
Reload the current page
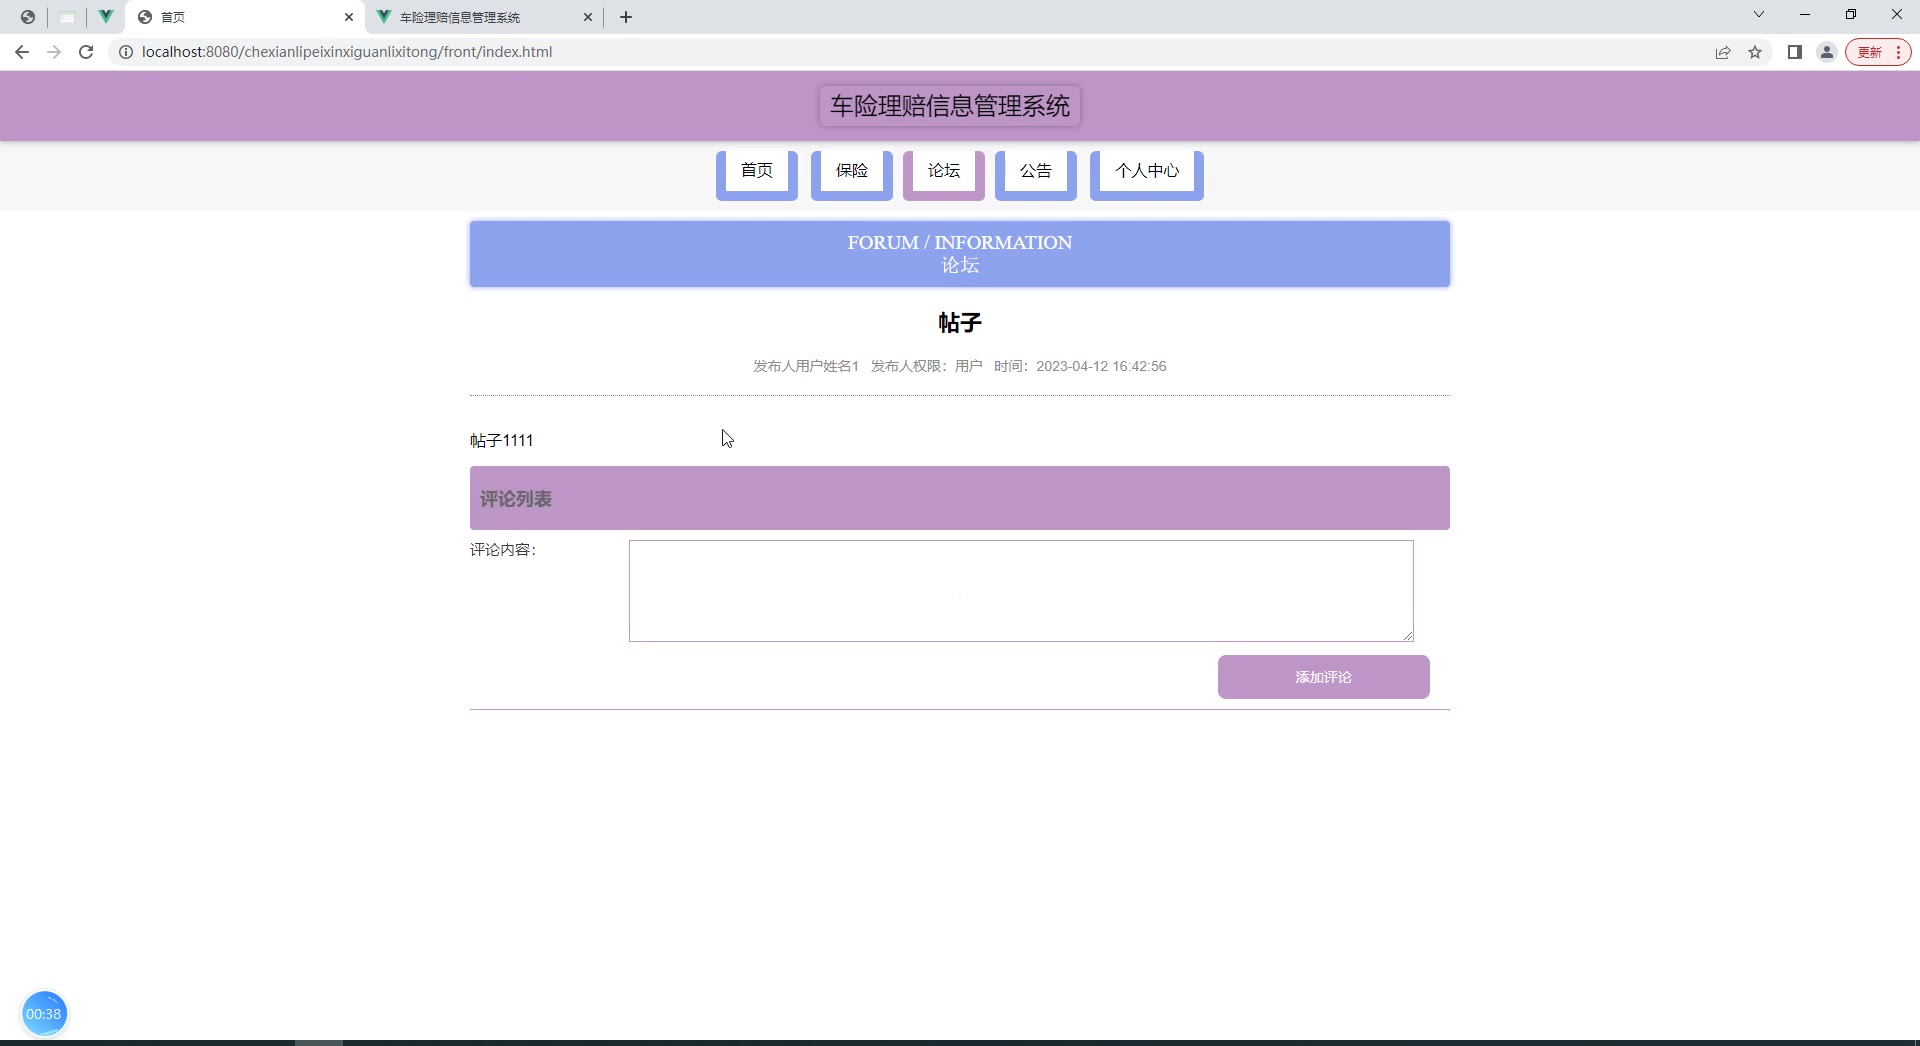(86, 52)
